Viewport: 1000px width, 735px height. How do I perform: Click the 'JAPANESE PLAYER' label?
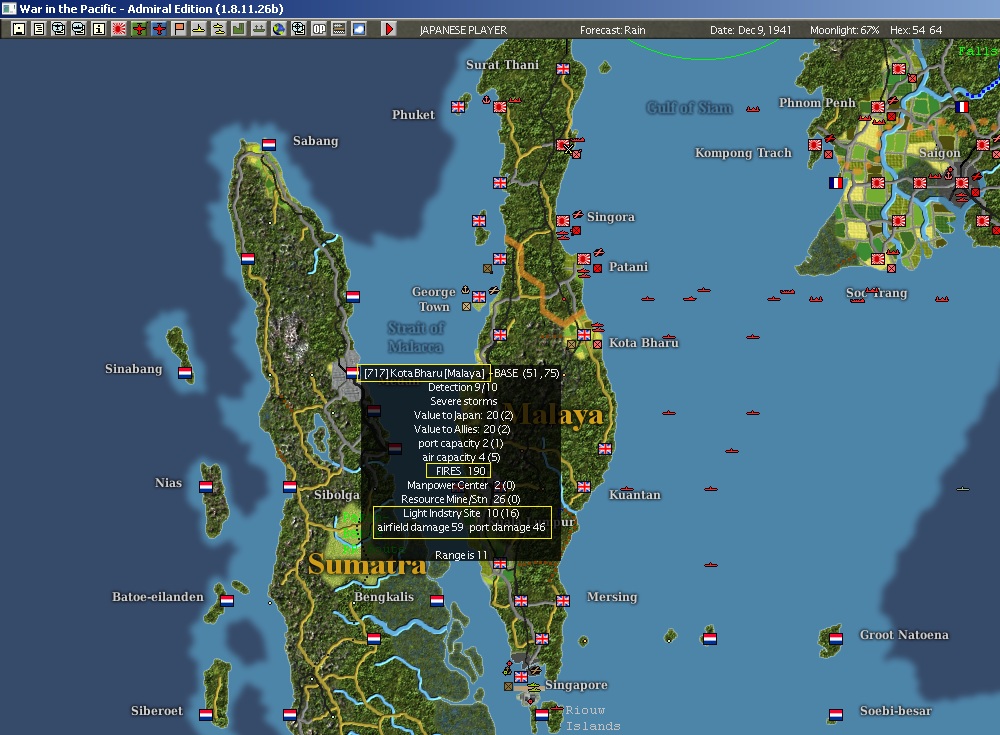463,30
